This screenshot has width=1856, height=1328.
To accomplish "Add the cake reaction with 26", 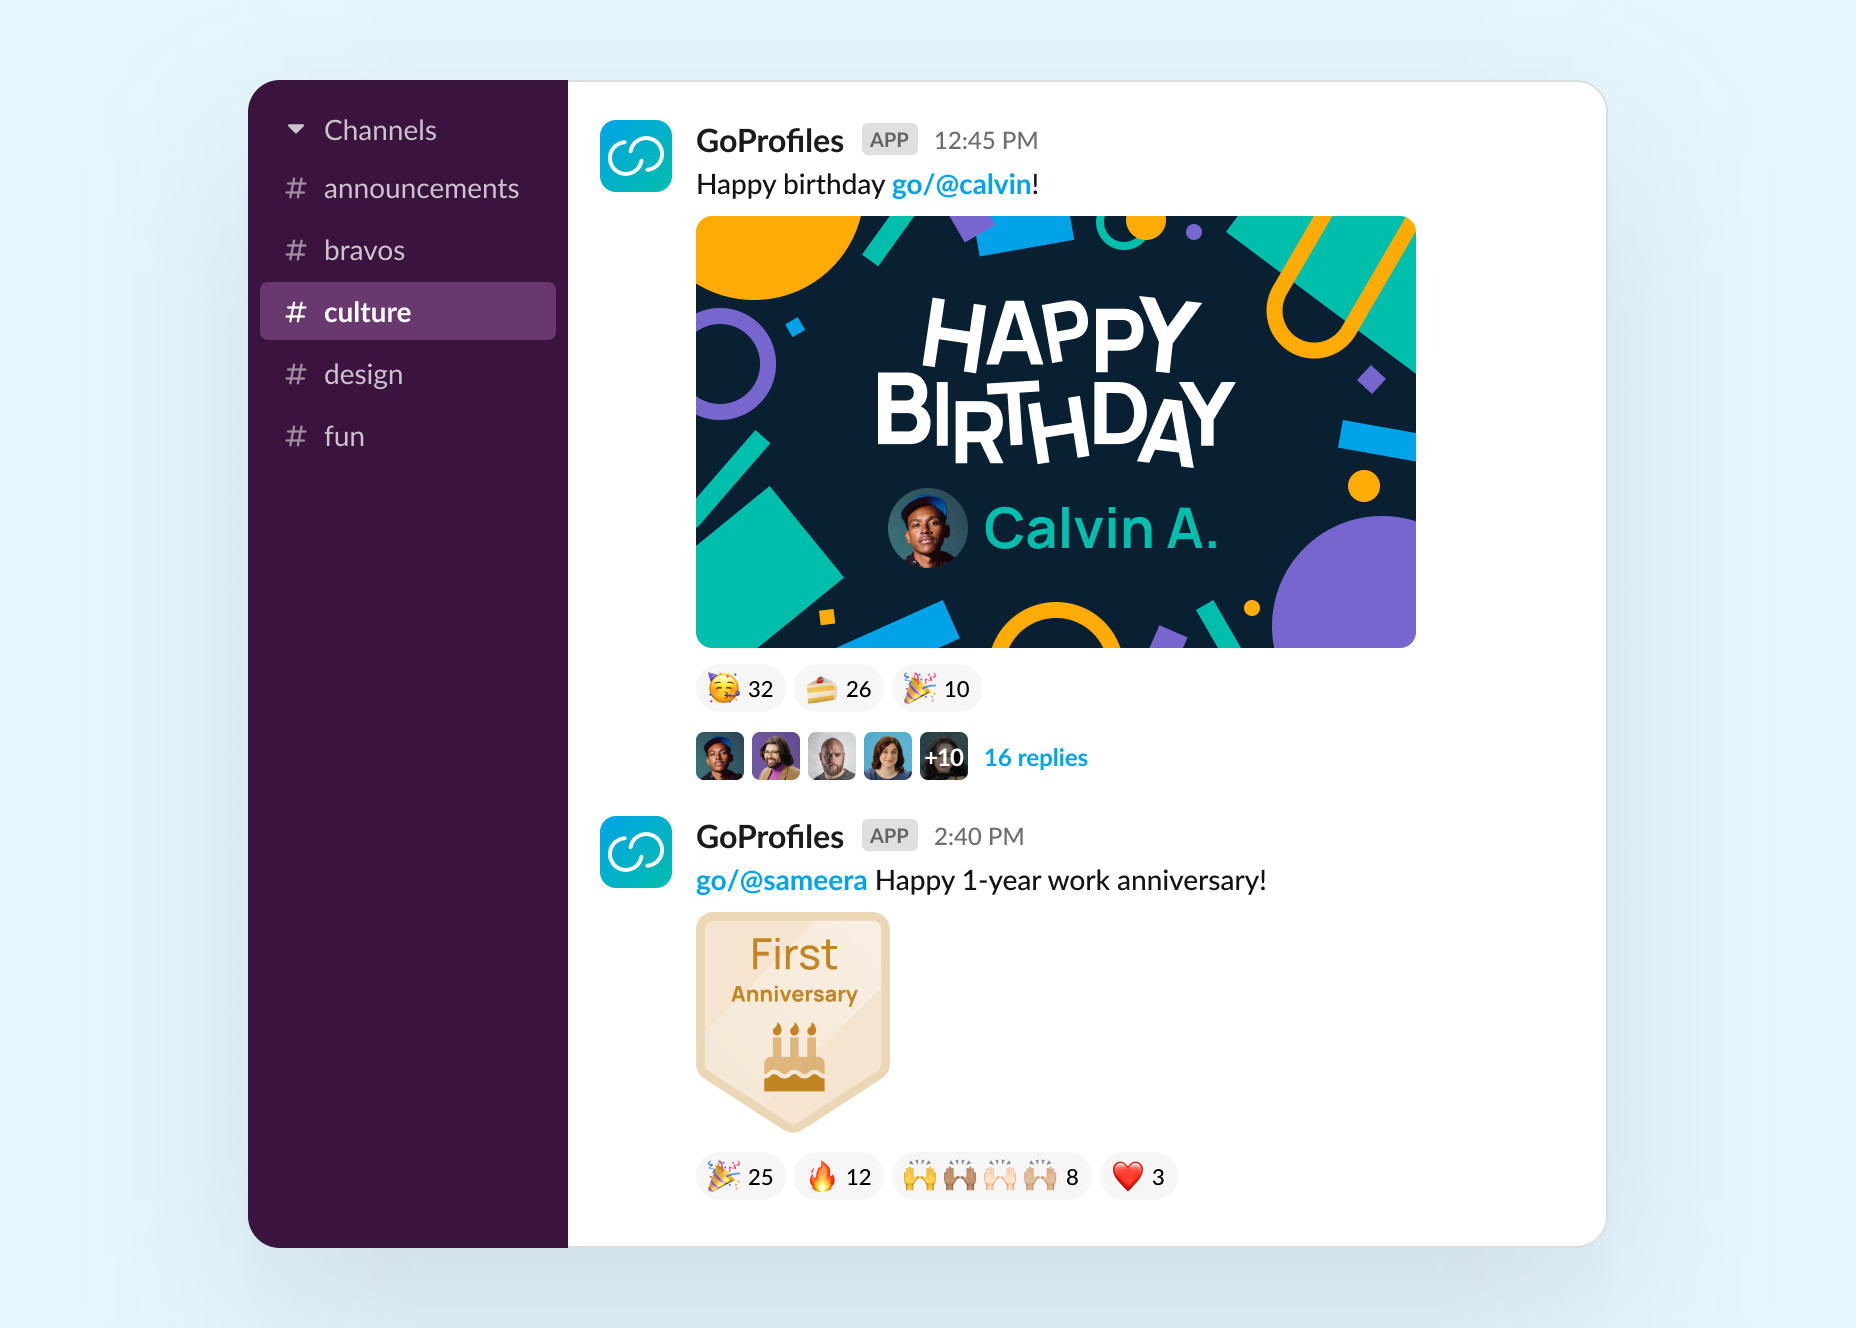I will (x=839, y=688).
